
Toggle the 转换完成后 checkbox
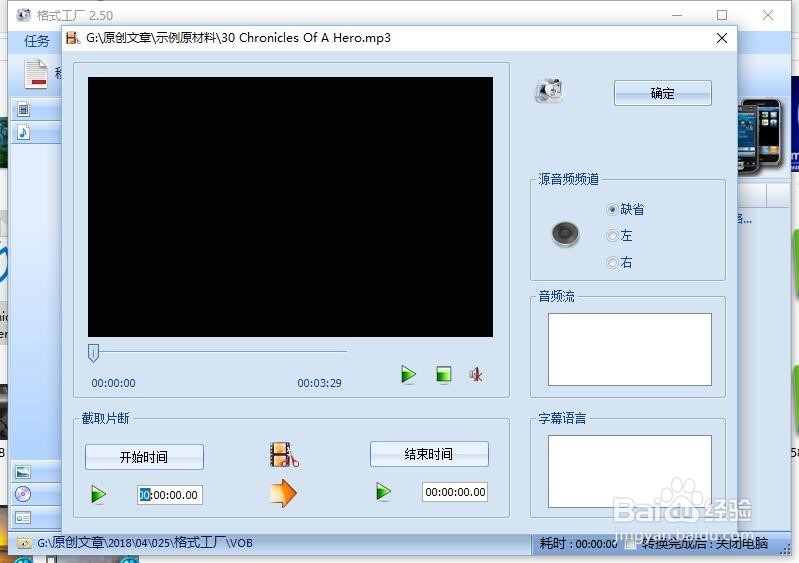630,544
